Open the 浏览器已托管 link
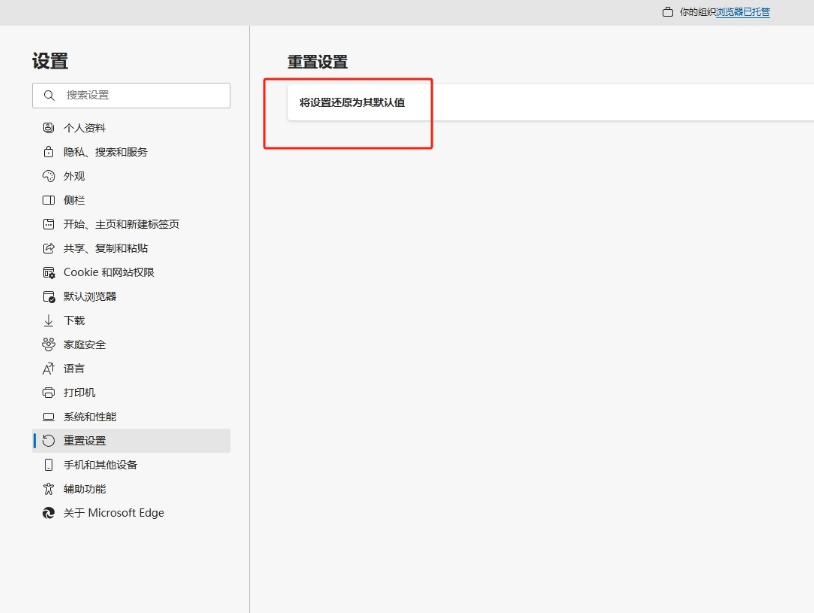814x613 pixels. pyautogui.click(x=743, y=12)
